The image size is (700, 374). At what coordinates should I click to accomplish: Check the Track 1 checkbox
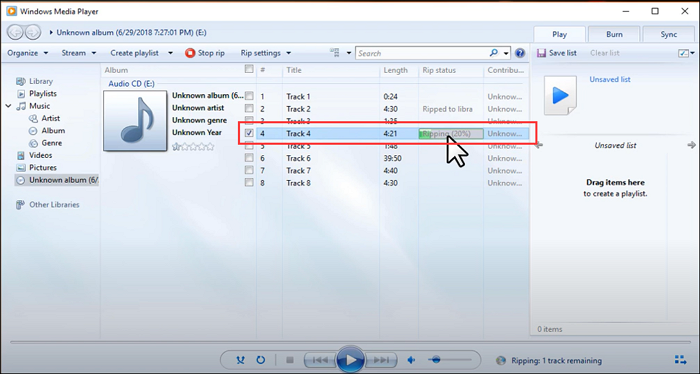click(249, 96)
